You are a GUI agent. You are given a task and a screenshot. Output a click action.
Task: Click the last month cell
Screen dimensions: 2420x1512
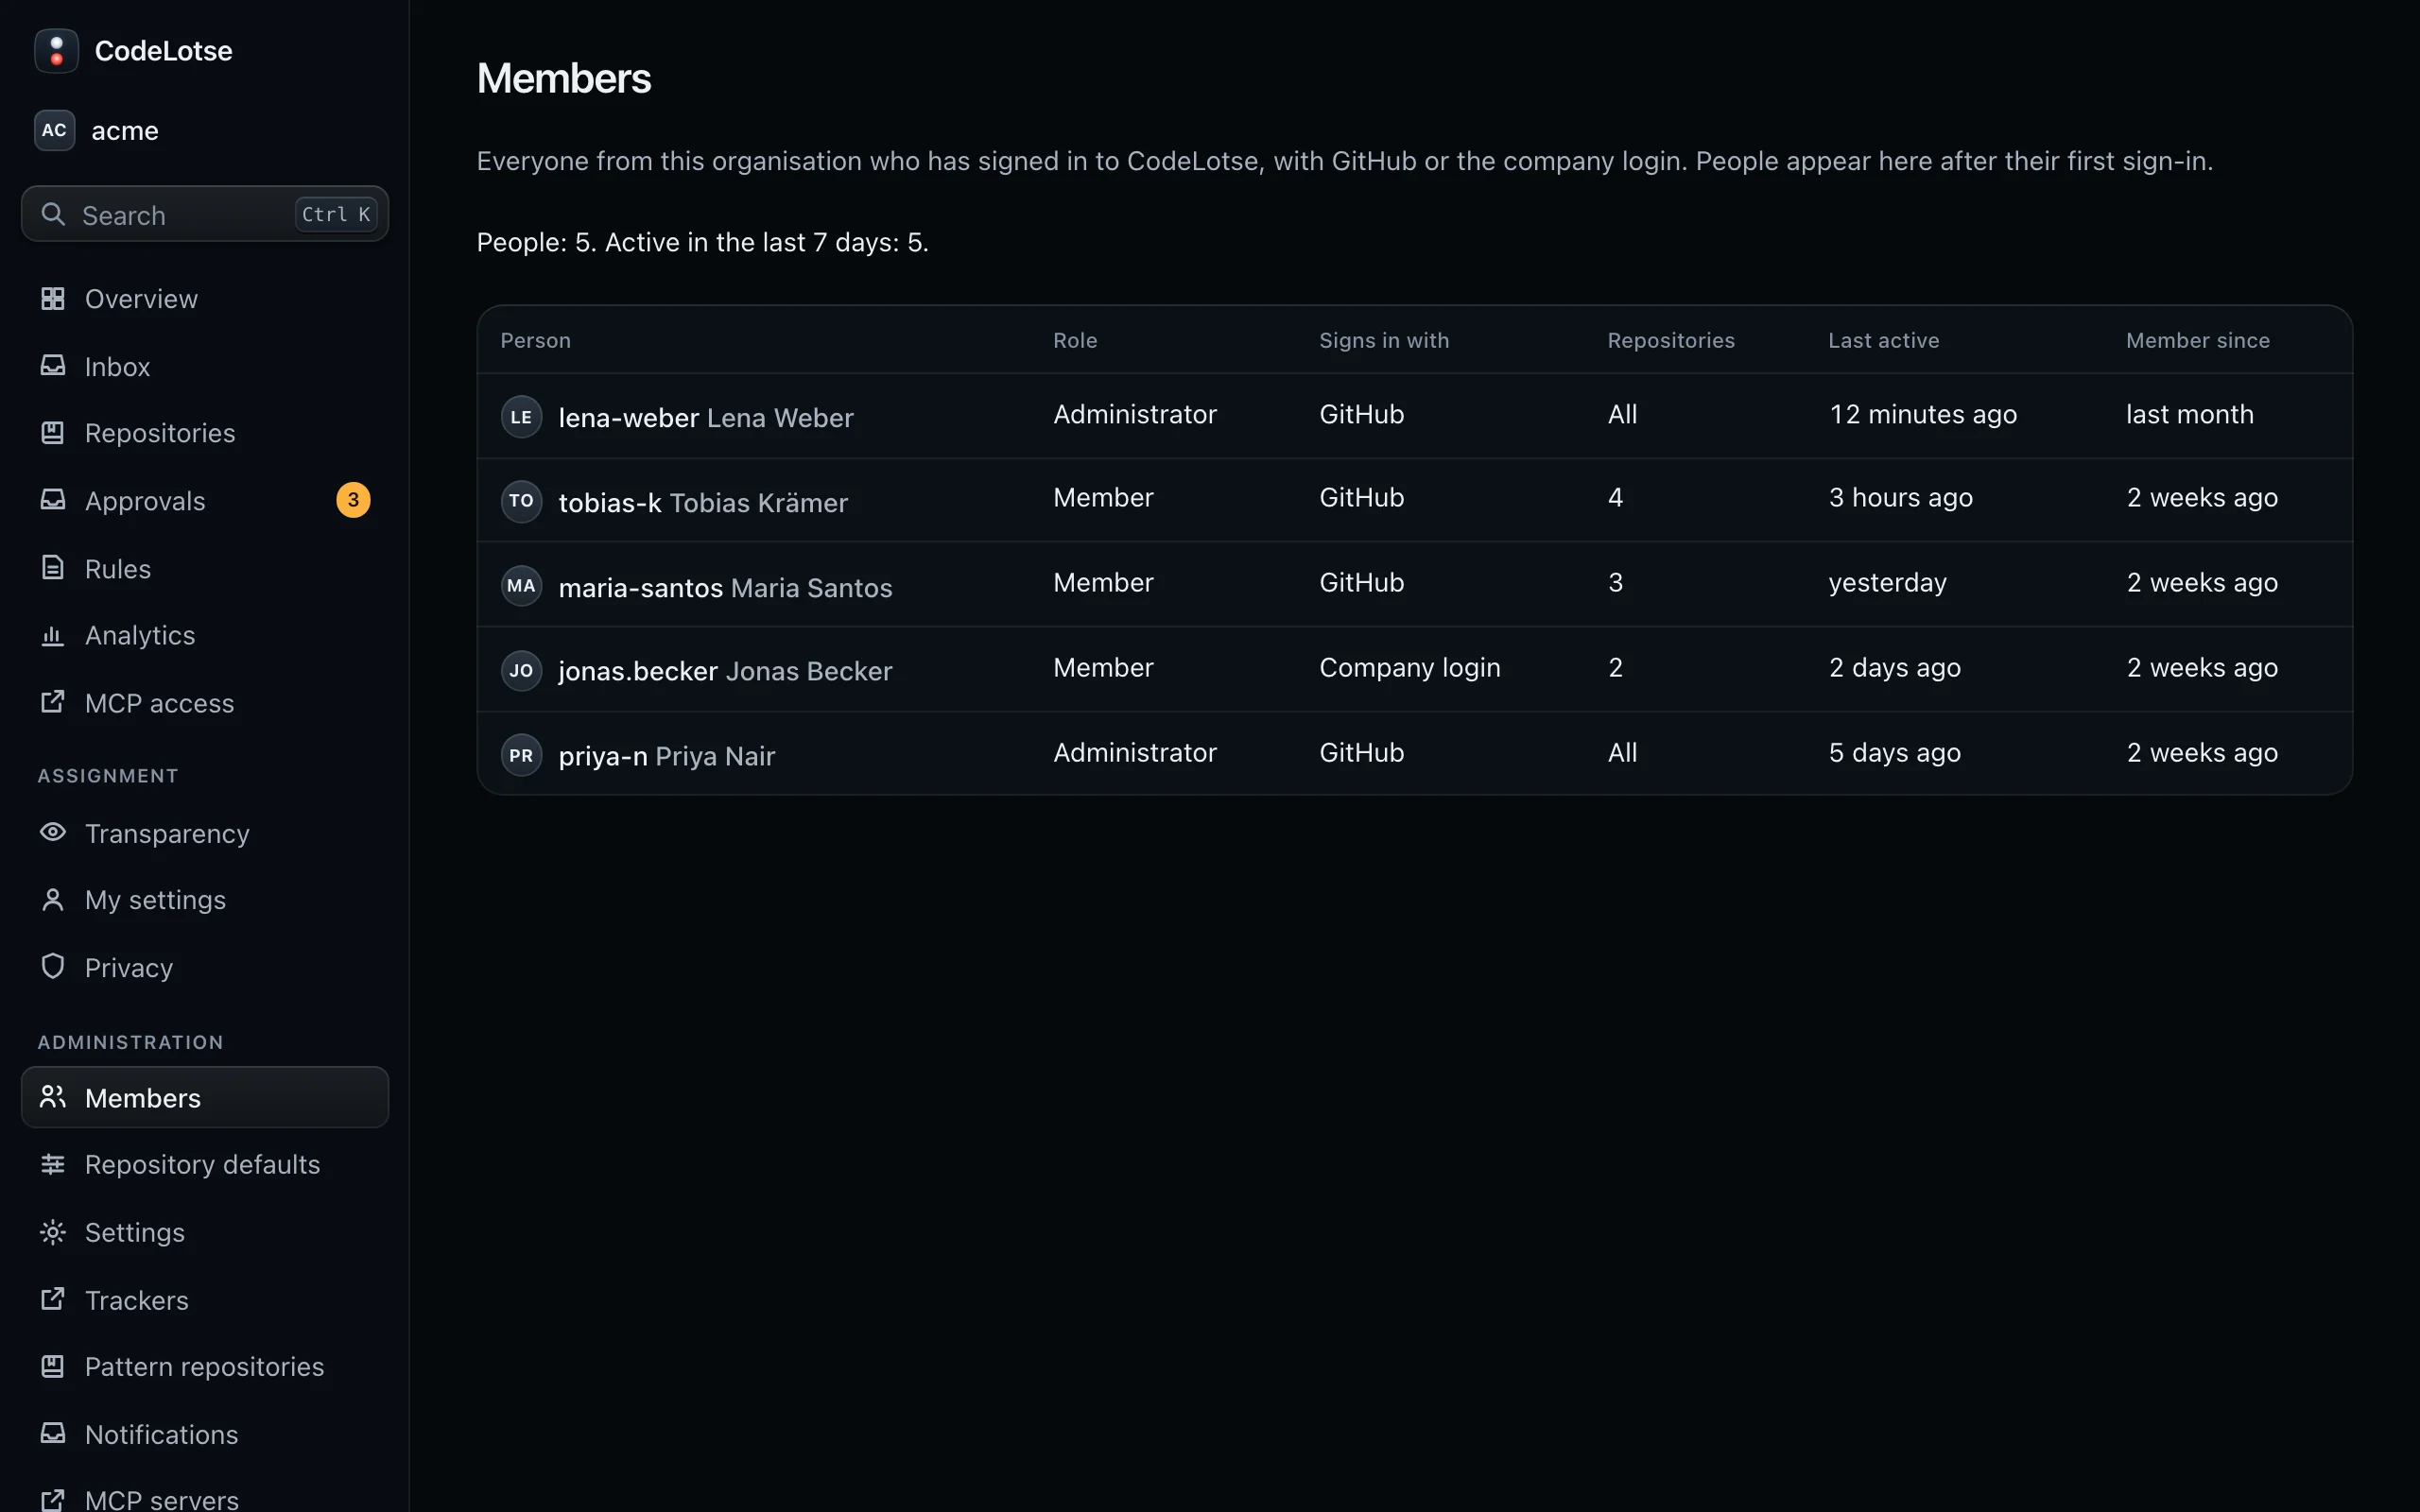tap(2190, 414)
